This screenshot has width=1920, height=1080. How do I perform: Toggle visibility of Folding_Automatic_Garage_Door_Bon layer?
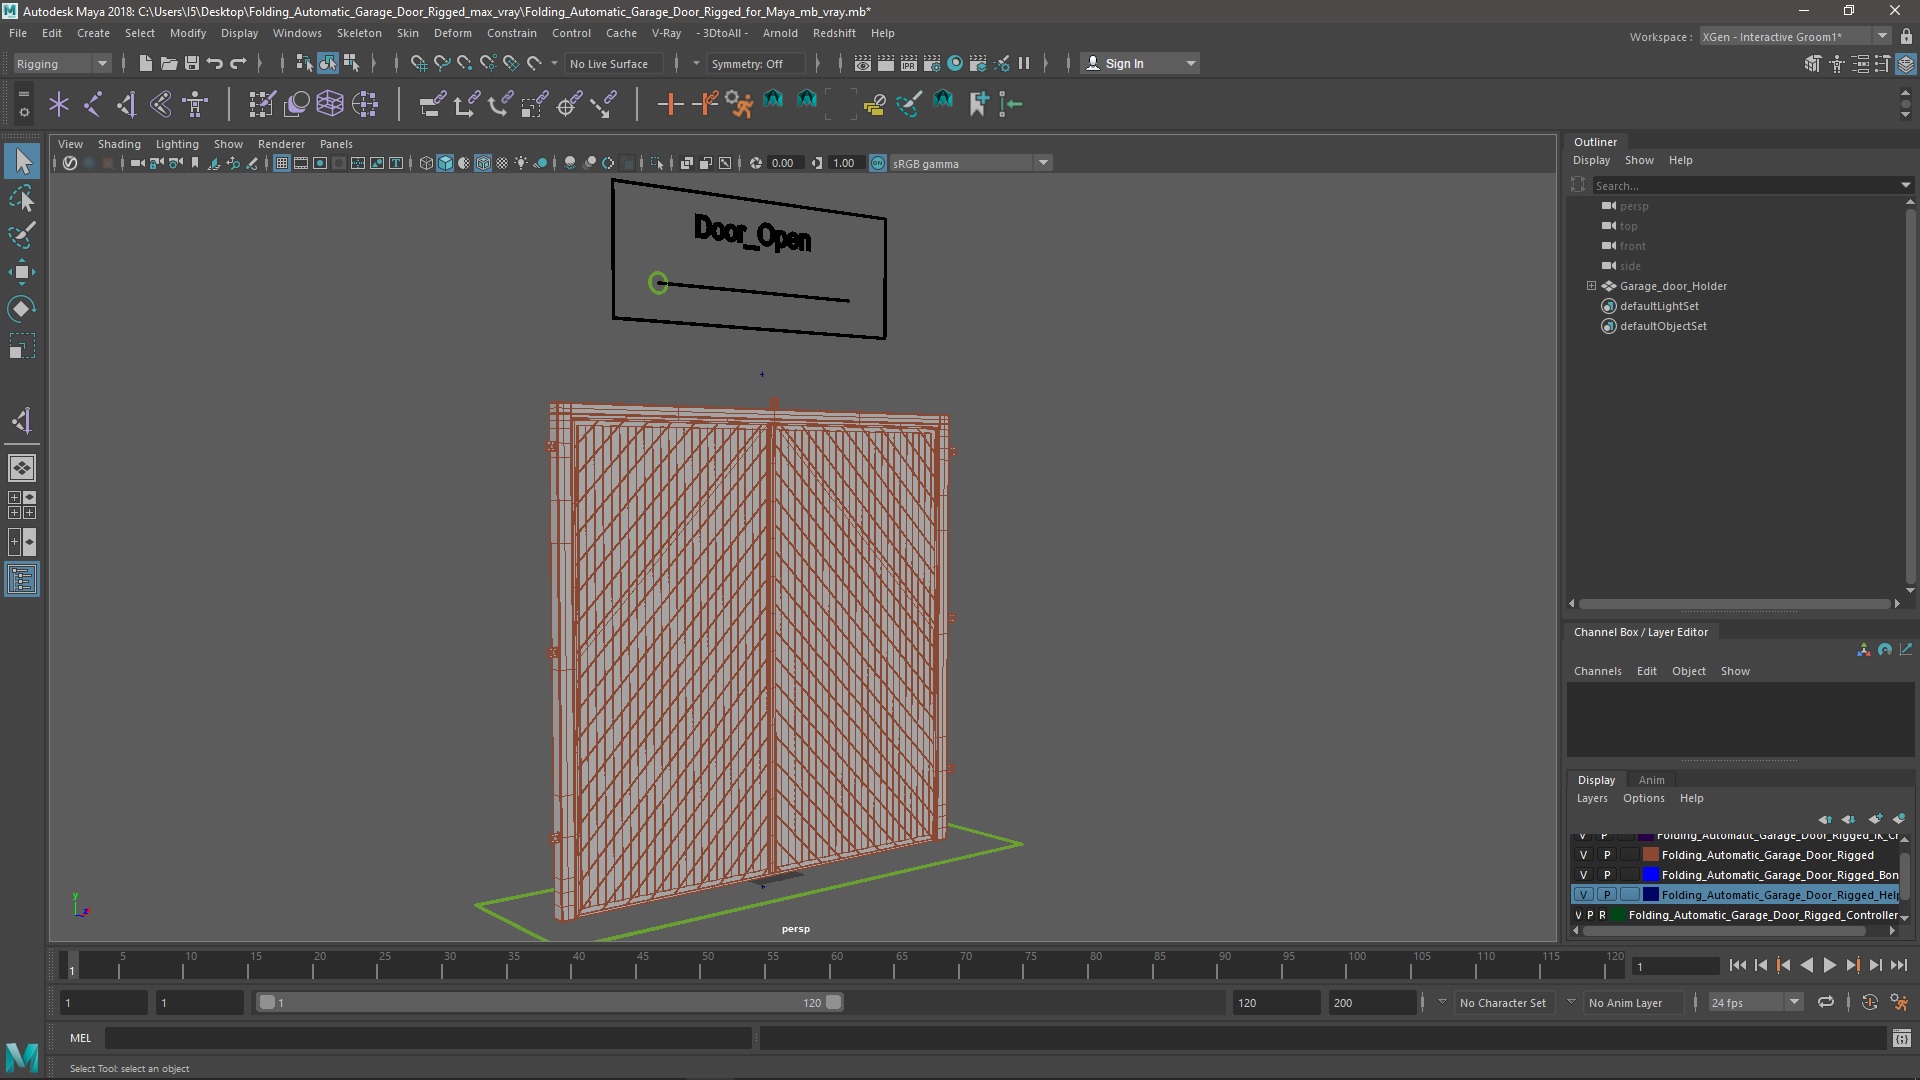click(1582, 874)
